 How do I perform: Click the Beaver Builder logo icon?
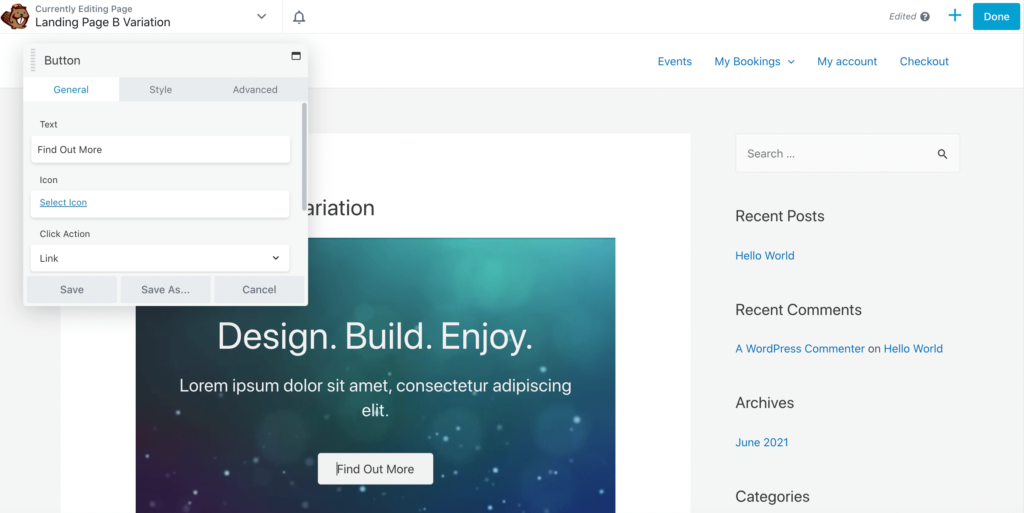15,16
